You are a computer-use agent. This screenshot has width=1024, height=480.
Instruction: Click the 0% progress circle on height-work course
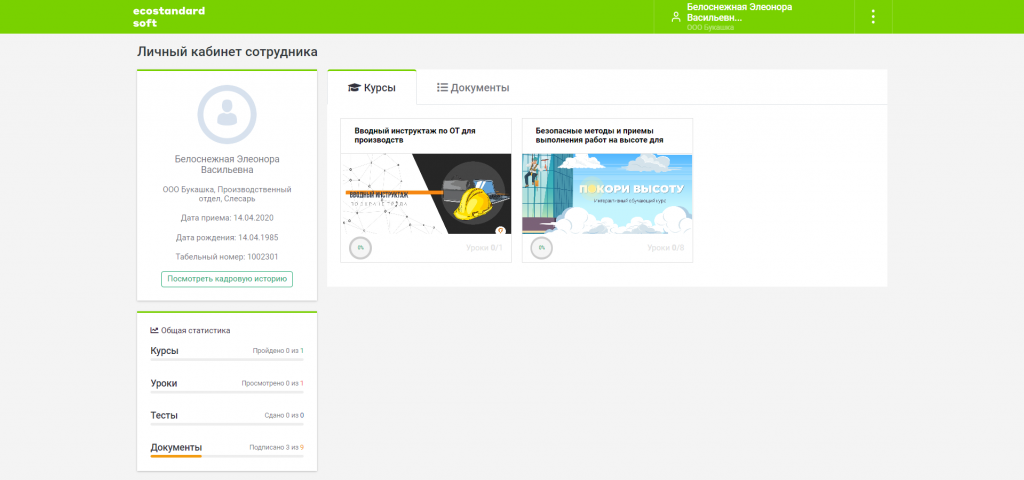point(541,247)
